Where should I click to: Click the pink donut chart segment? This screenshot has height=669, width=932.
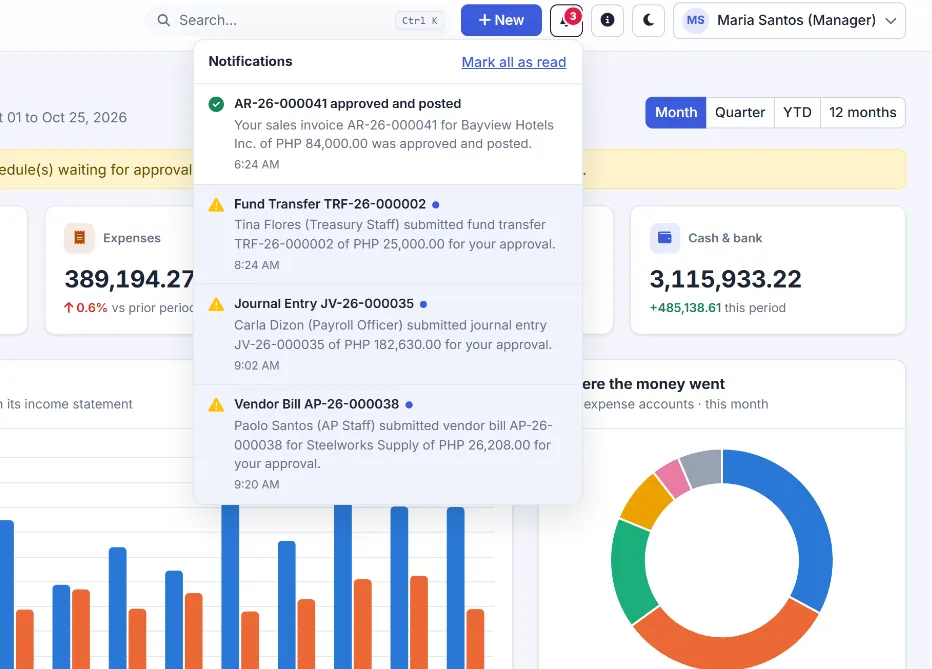pyautogui.click(x=674, y=478)
